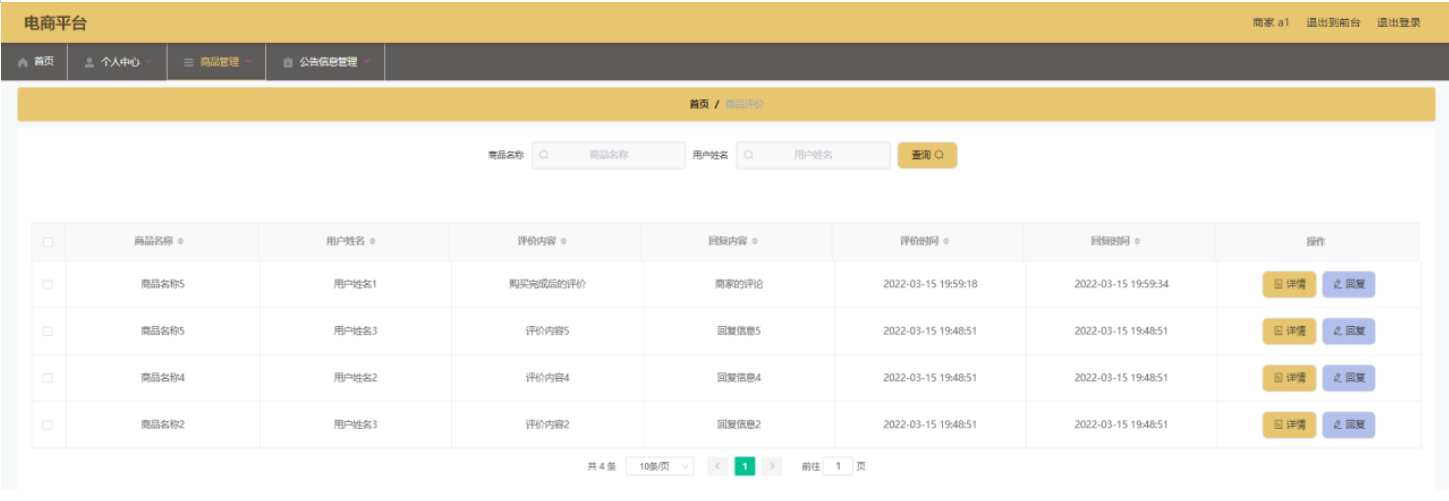Select page 1 in pagination

pyautogui.click(x=745, y=466)
